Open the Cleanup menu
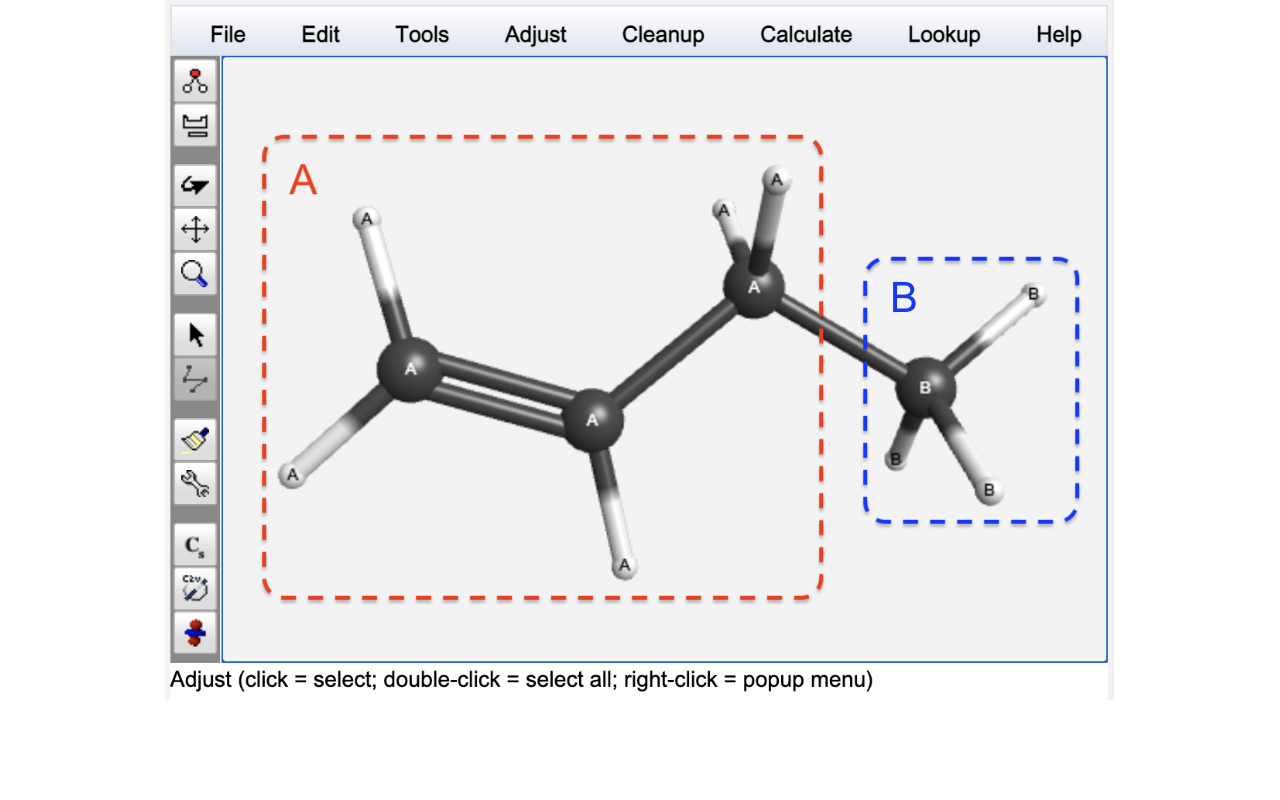 coord(663,35)
